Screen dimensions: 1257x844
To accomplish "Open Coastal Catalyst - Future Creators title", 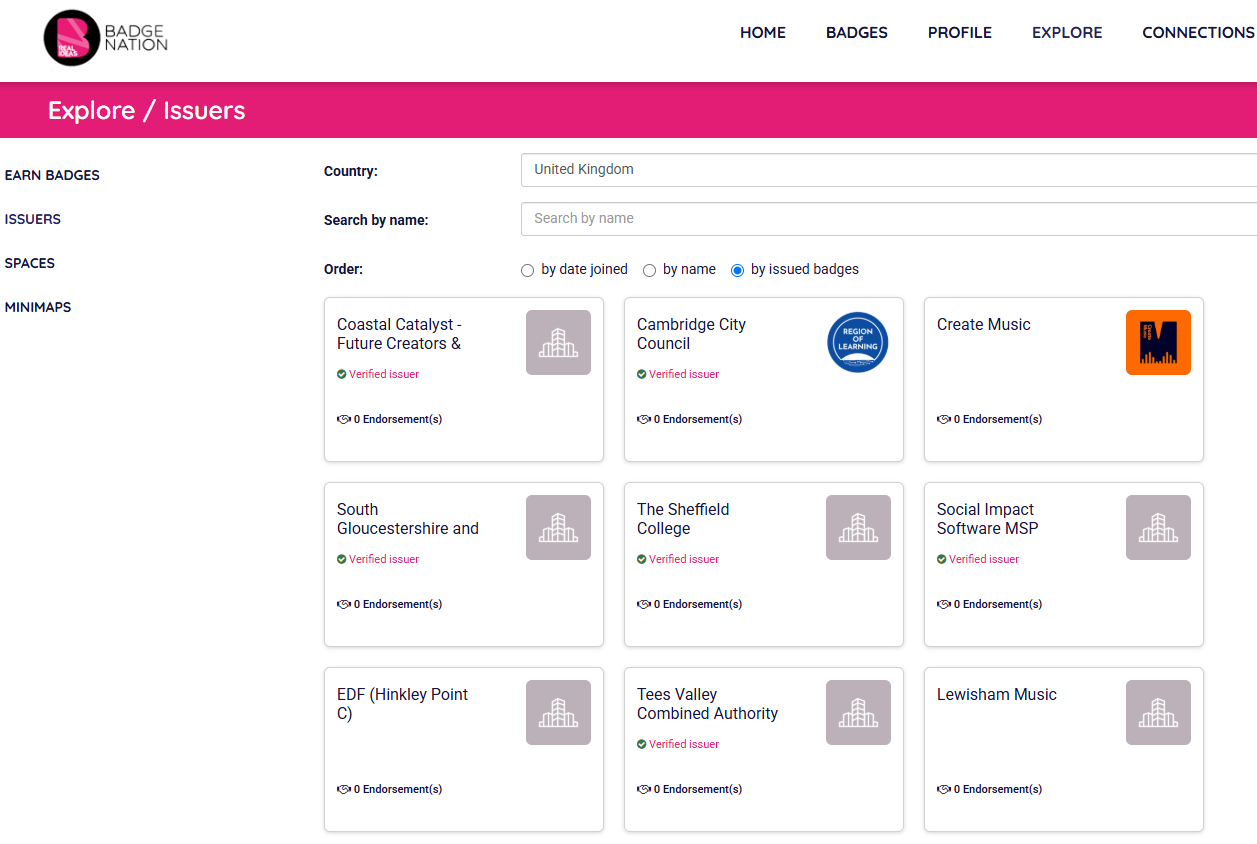I will click(x=399, y=334).
